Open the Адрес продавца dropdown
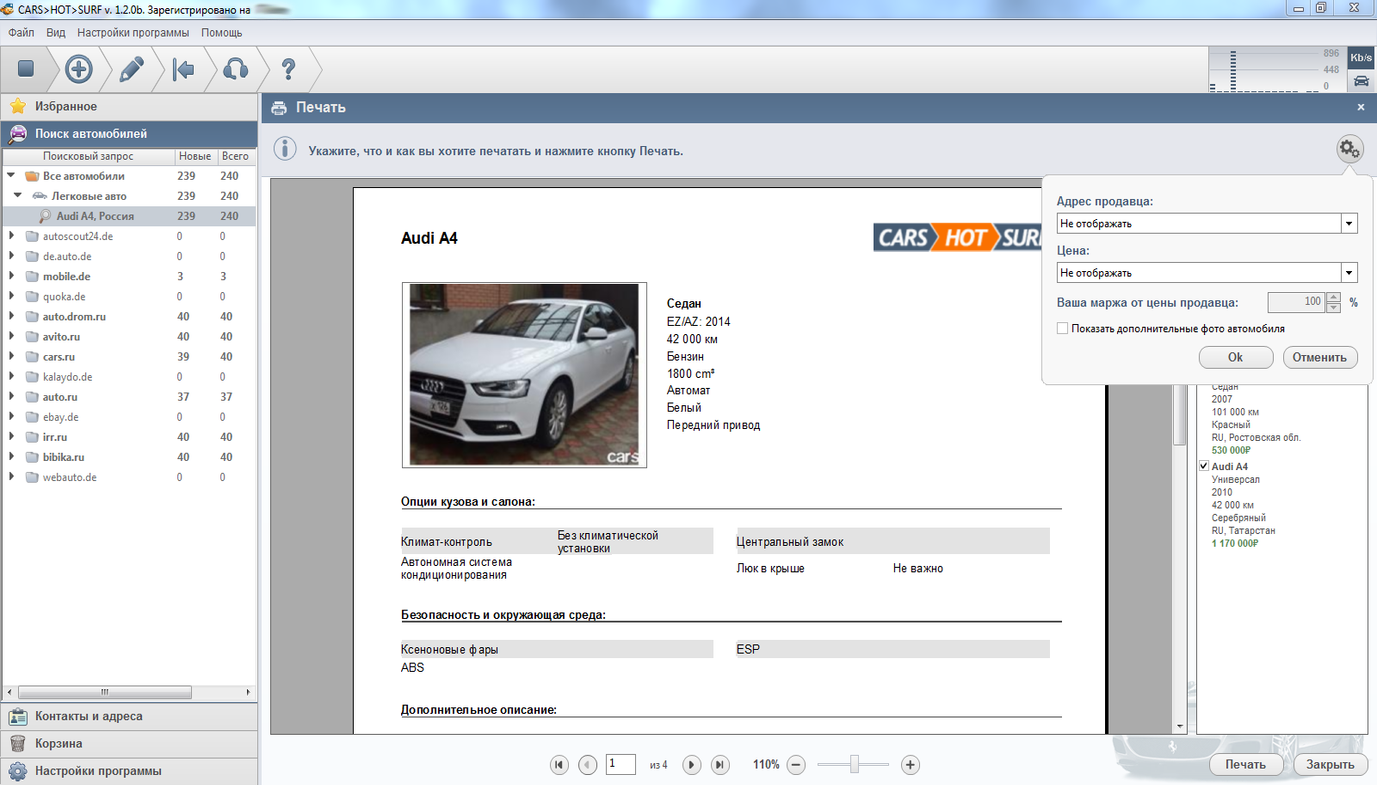Viewport: 1377px width, 785px height. pyautogui.click(x=1349, y=224)
